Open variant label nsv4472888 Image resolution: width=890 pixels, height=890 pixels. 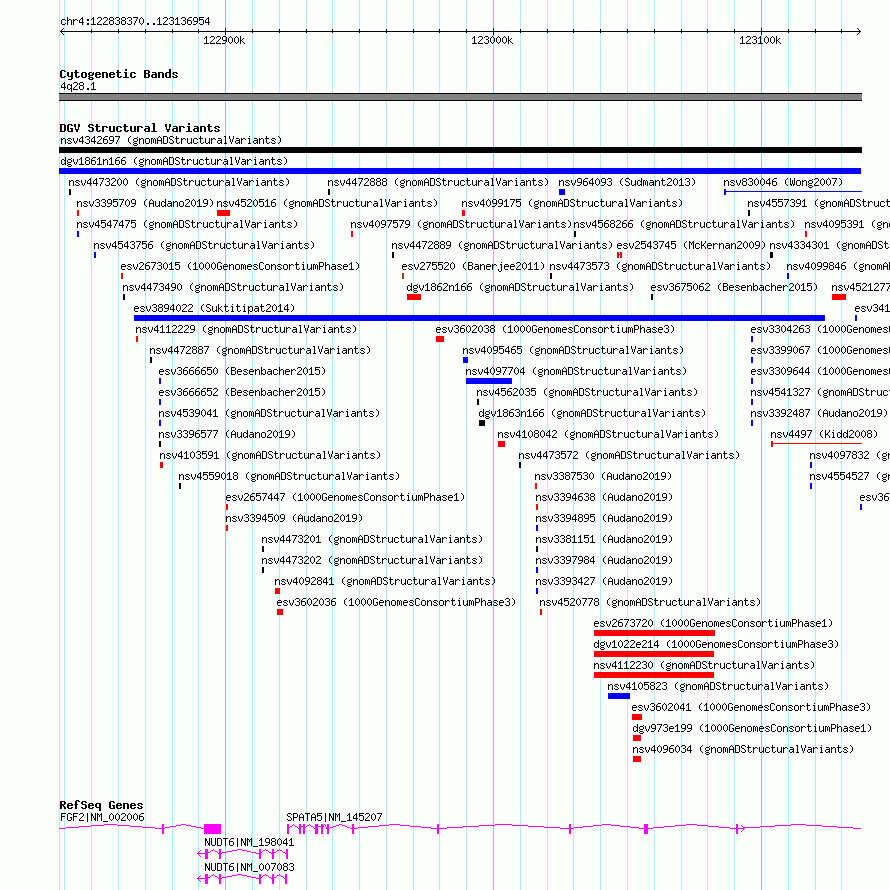(x=438, y=182)
